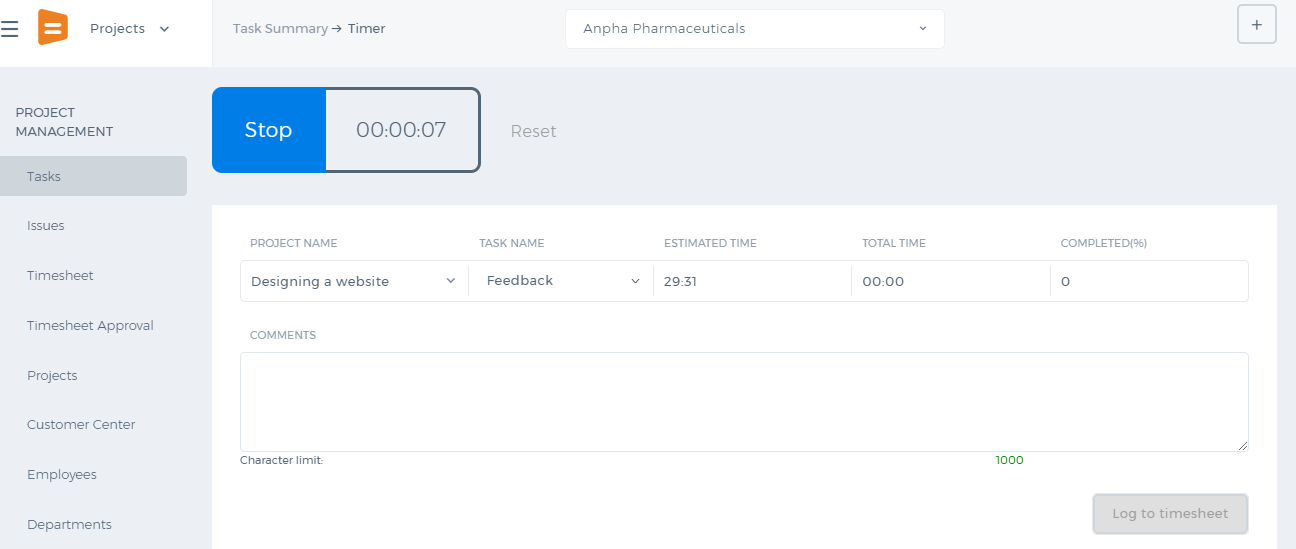Stop the running timer
The height and width of the screenshot is (549, 1296).
269,130
